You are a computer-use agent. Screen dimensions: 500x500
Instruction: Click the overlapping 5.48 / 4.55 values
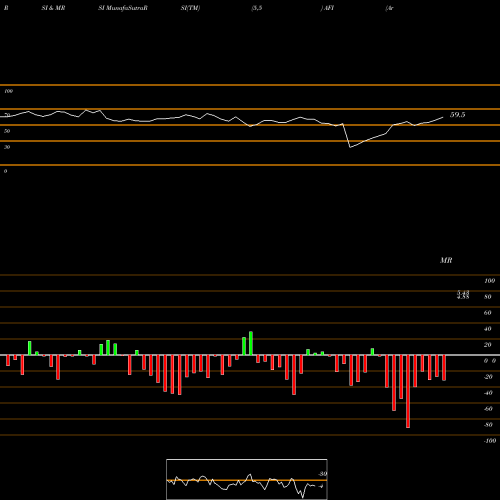(463, 295)
